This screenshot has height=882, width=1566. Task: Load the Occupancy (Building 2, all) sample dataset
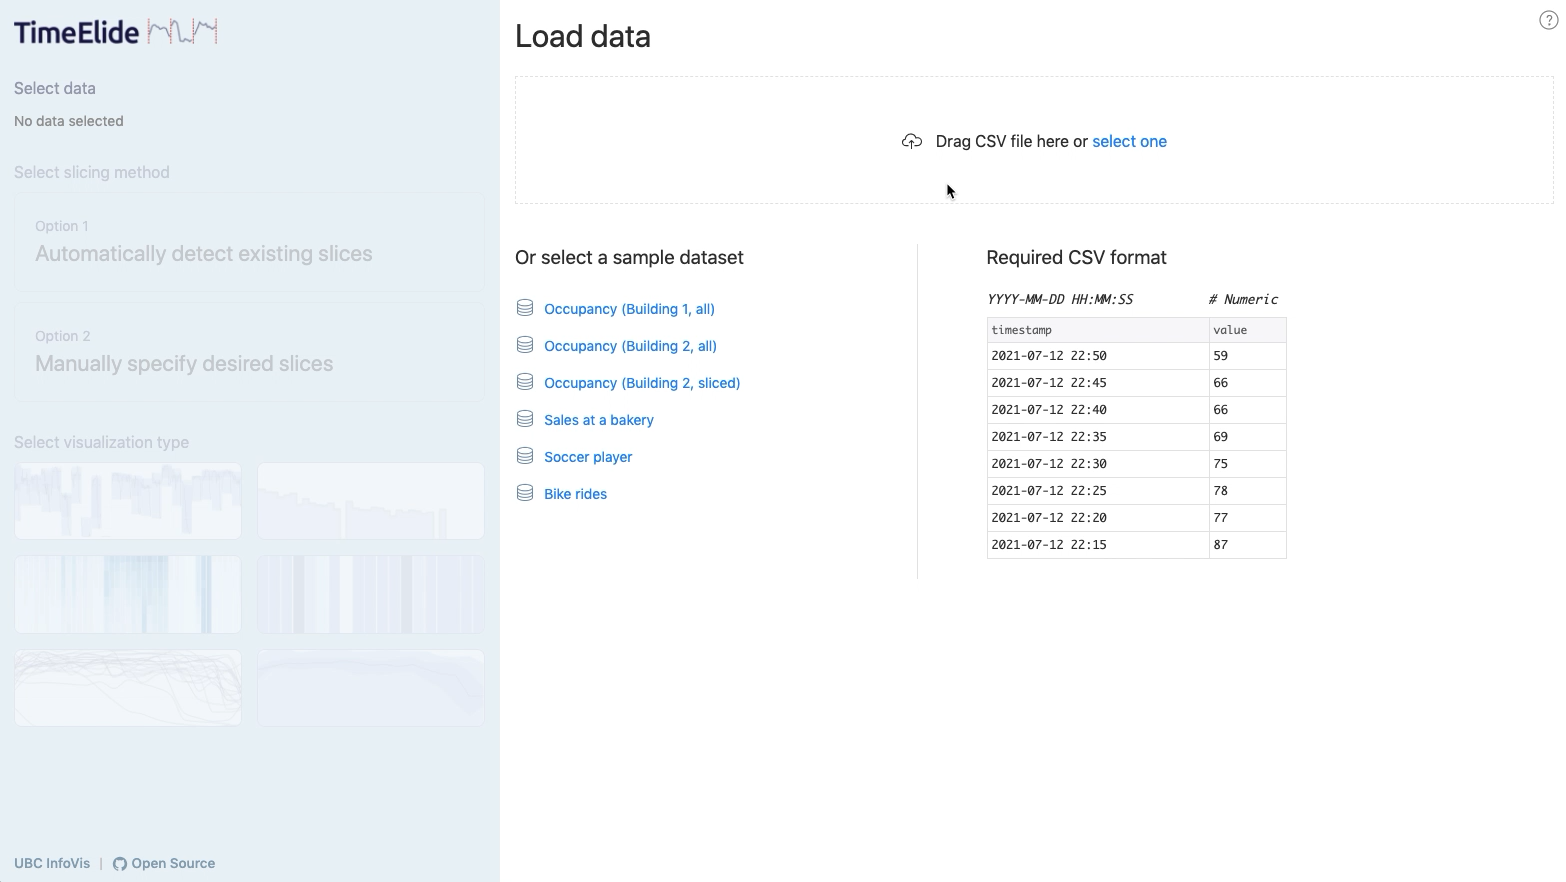click(x=630, y=345)
